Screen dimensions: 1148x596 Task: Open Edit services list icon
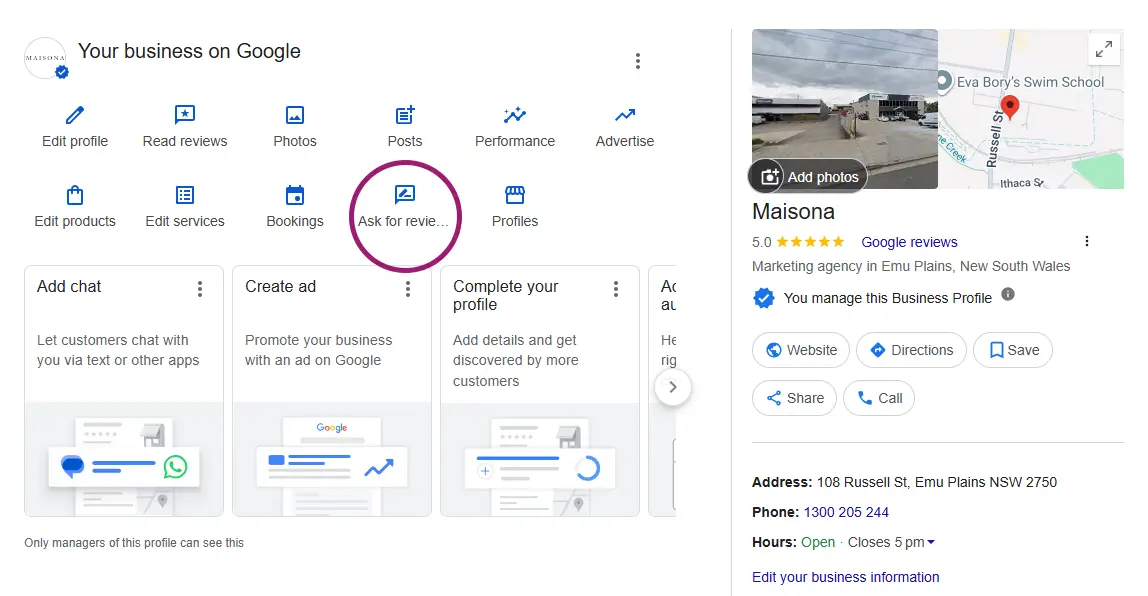tap(184, 195)
